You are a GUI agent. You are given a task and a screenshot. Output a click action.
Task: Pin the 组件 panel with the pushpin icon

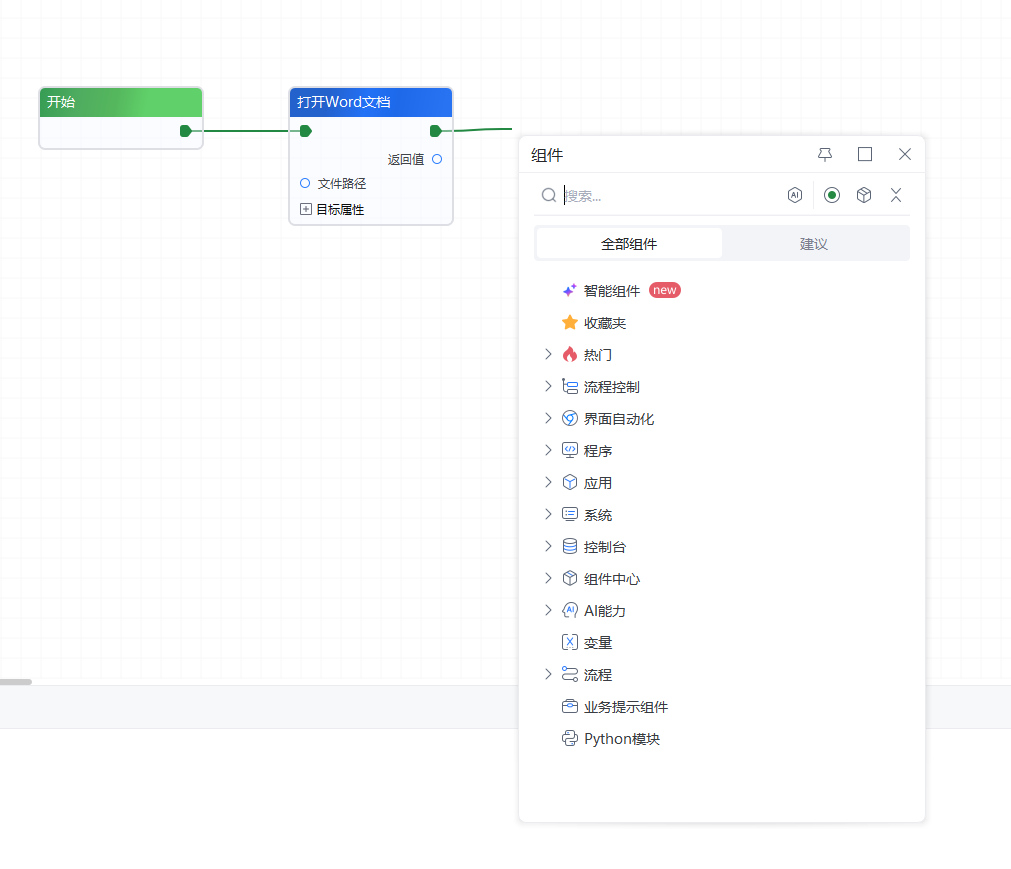point(825,154)
